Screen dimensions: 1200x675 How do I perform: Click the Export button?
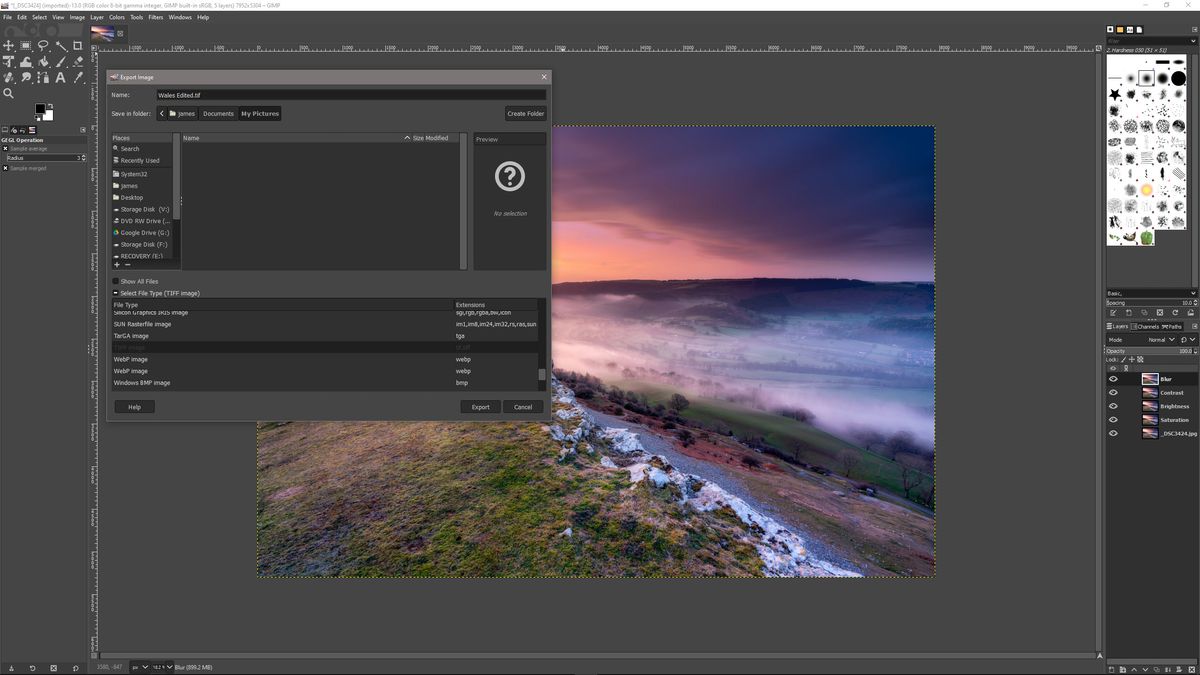[x=480, y=407]
